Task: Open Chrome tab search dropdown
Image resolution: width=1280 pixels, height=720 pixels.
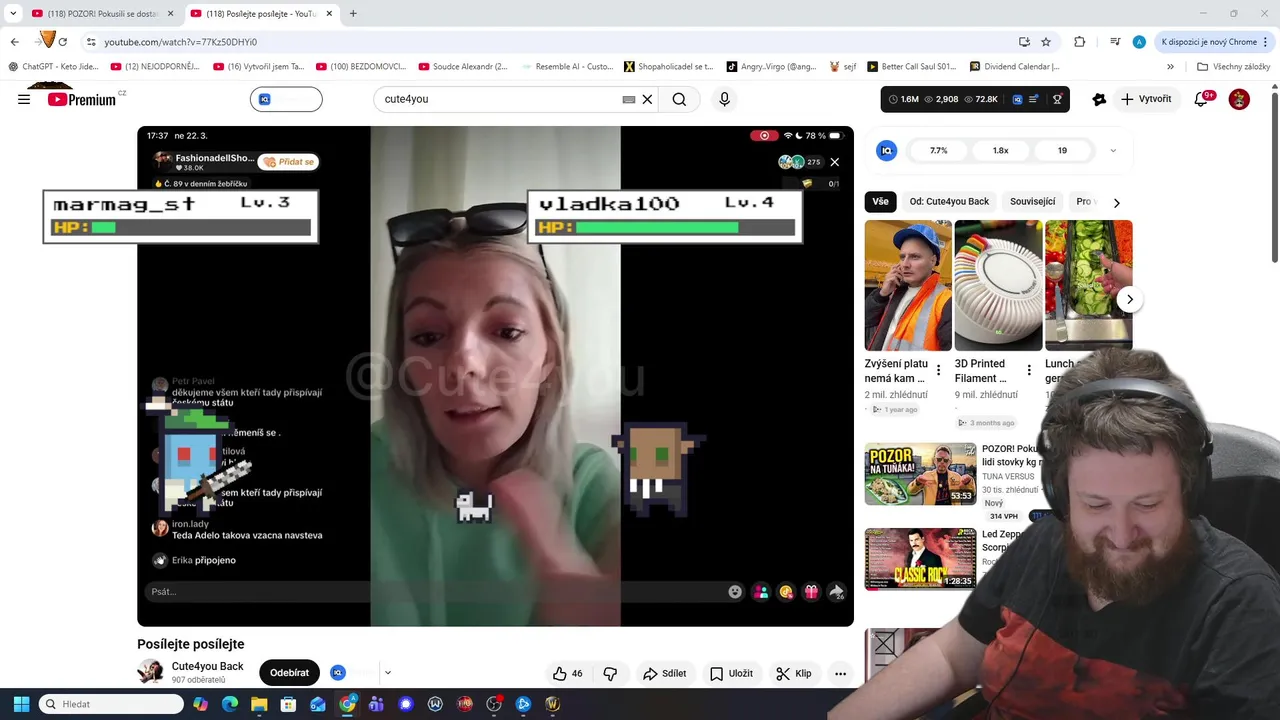Action: [x=13, y=13]
